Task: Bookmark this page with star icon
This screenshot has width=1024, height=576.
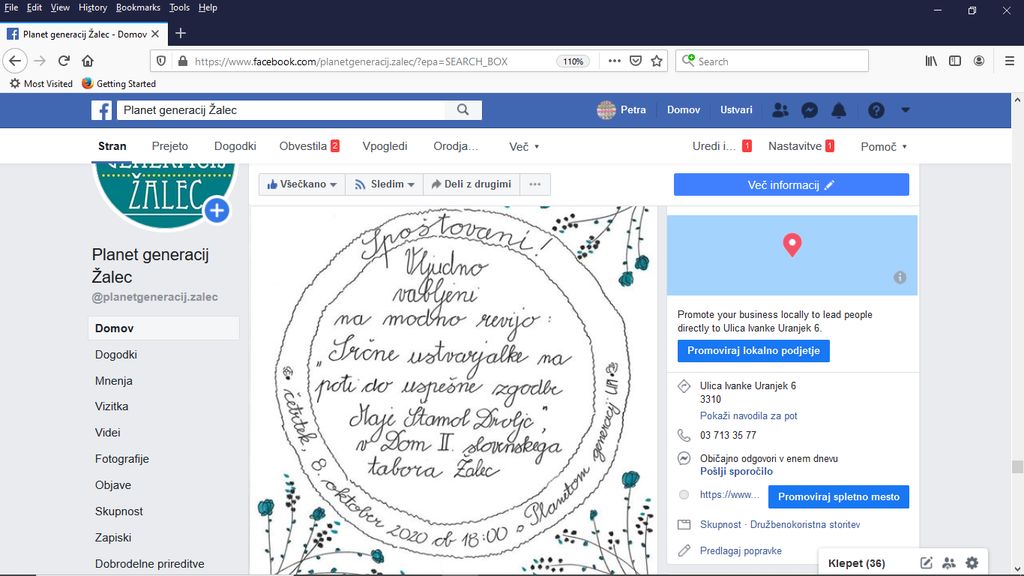Action: click(657, 61)
